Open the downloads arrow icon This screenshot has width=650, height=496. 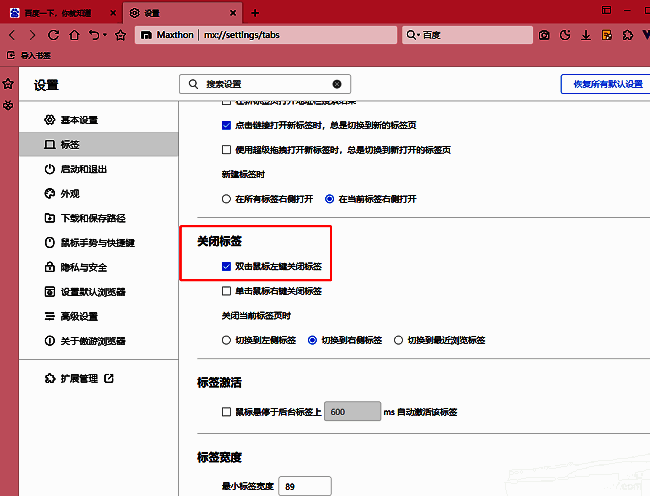click(x=584, y=35)
